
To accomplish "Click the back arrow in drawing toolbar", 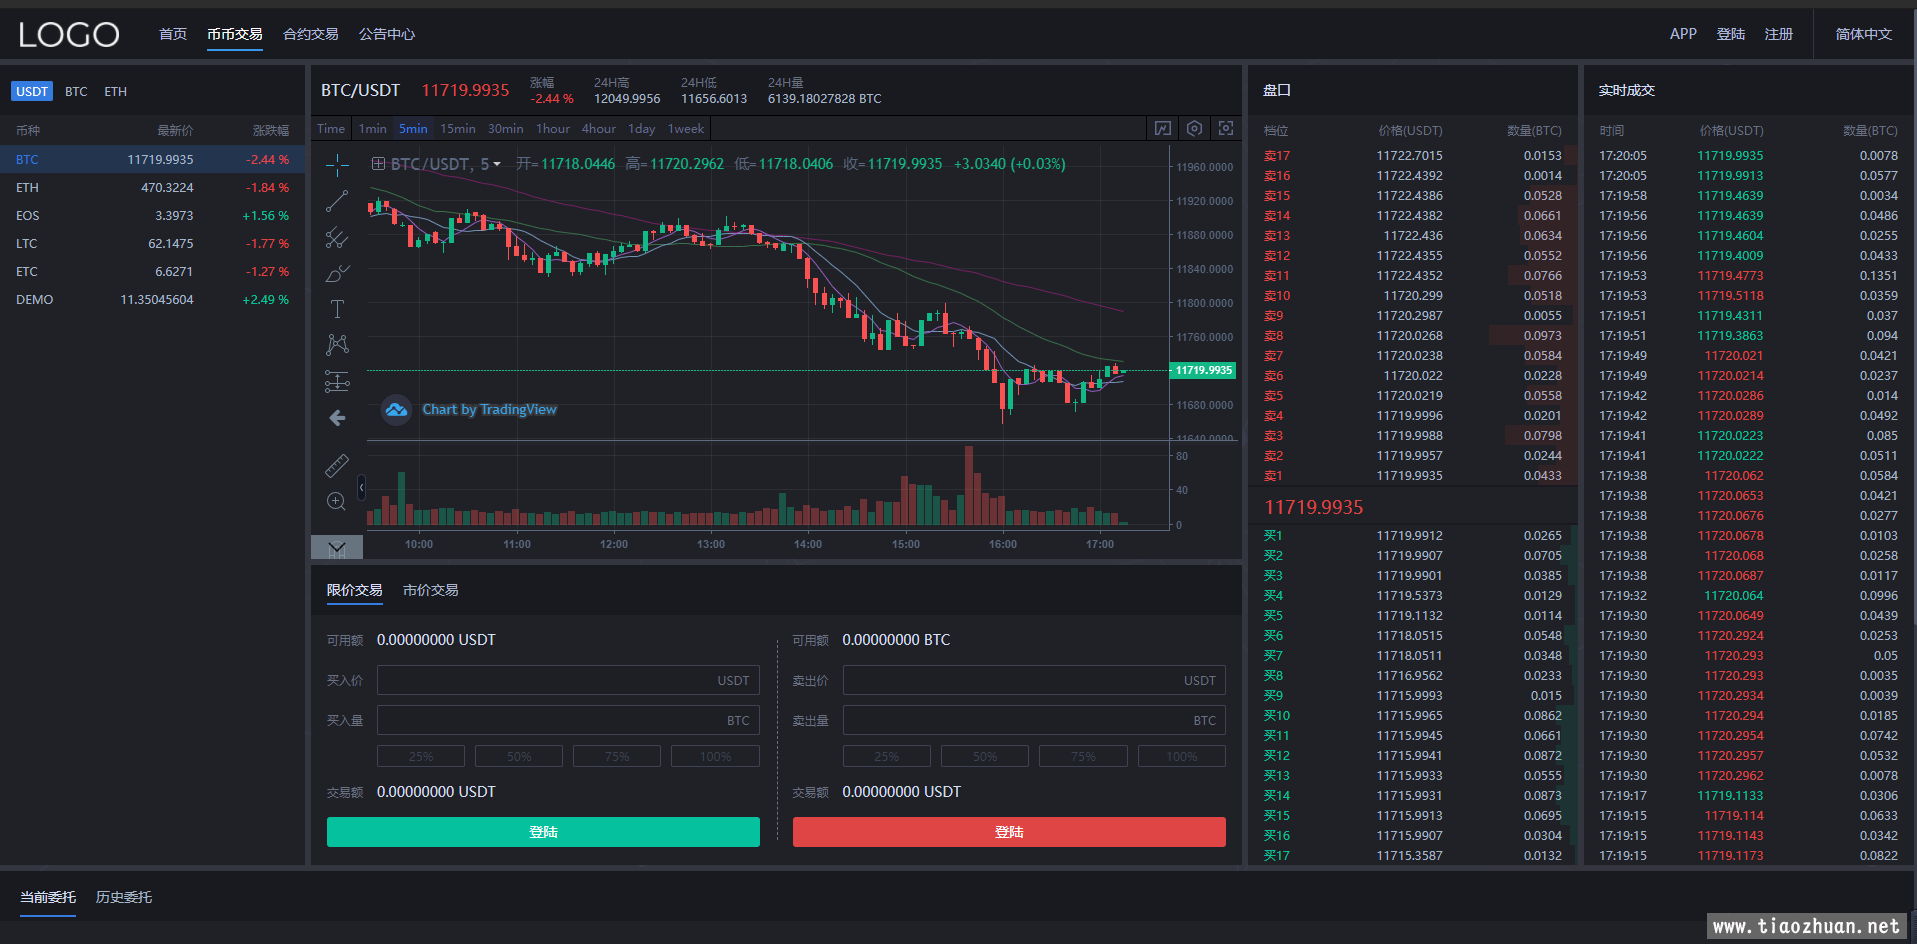I will click(337, 418).
